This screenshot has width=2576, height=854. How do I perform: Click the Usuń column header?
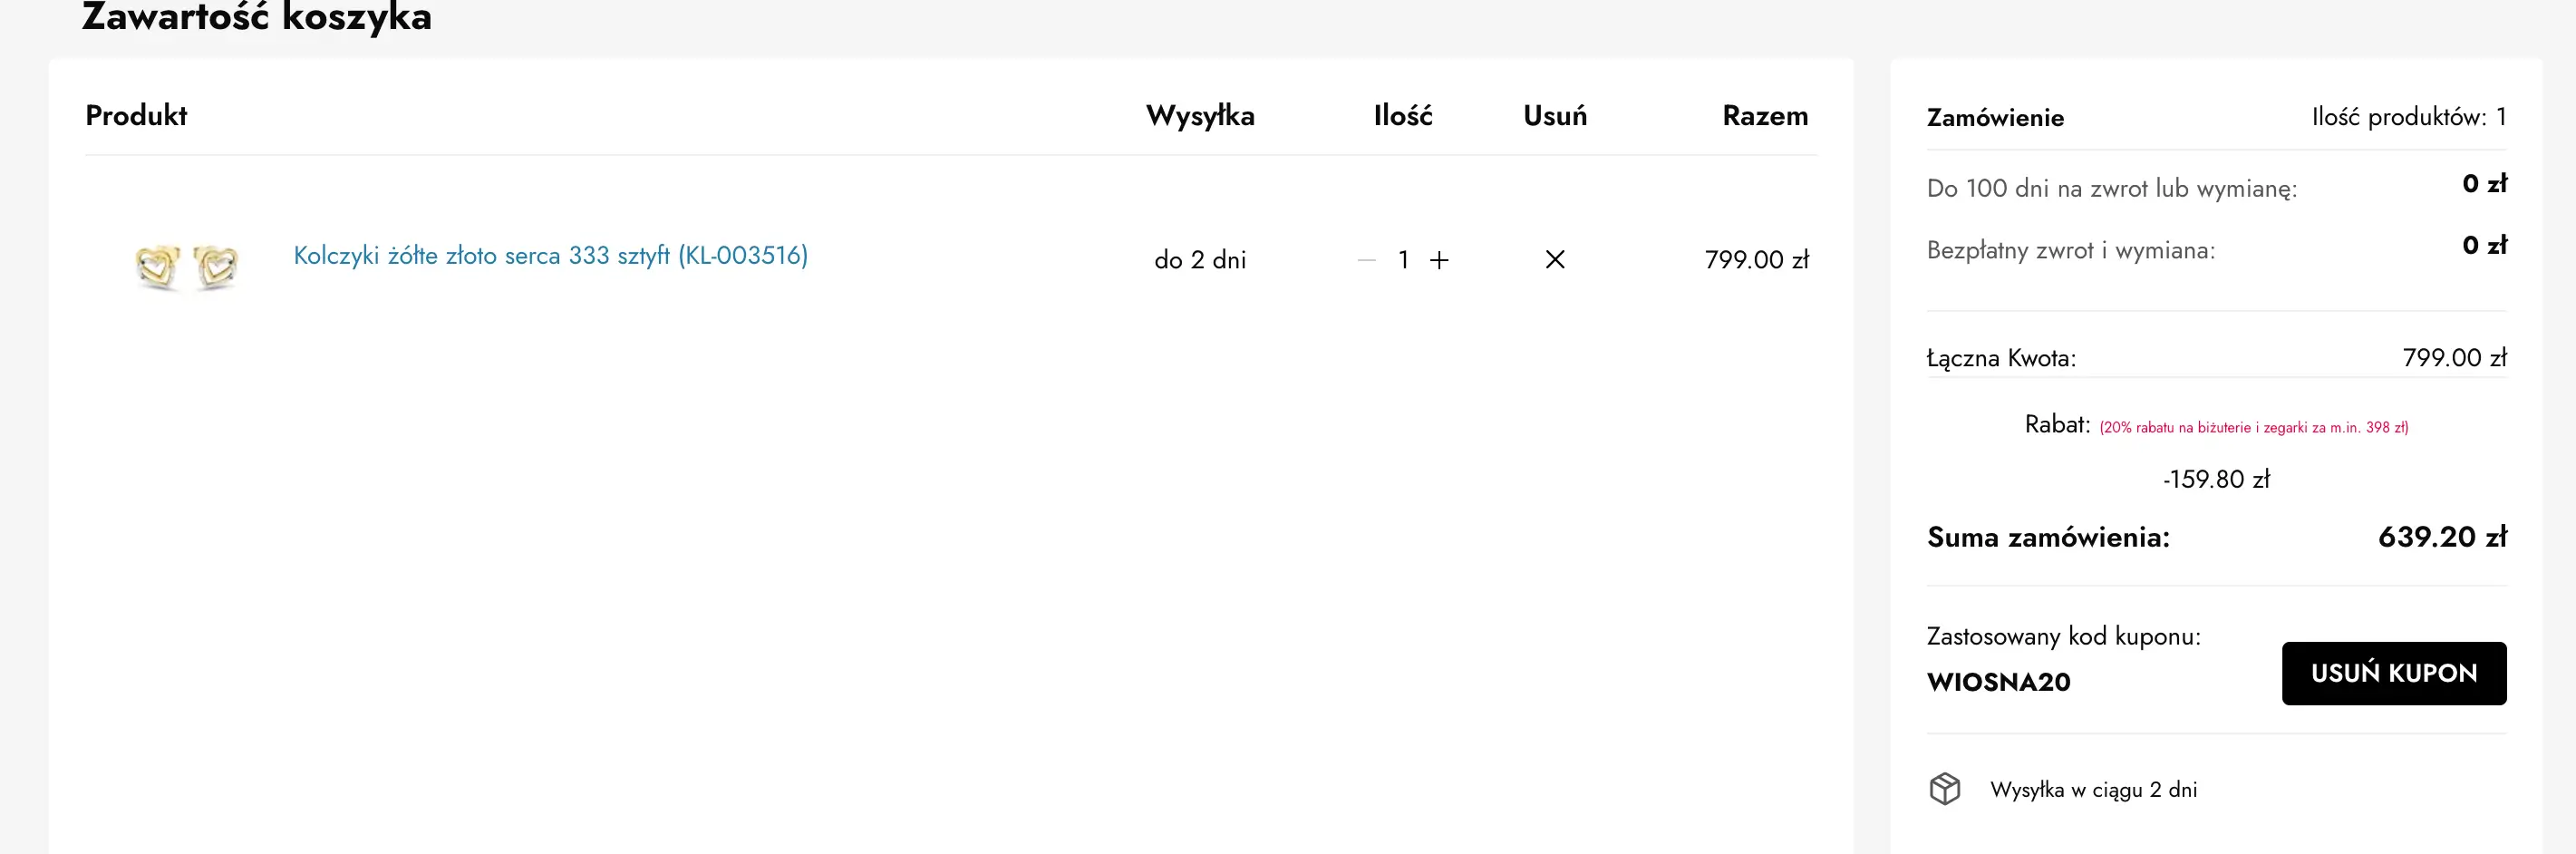click(1555, 116)
